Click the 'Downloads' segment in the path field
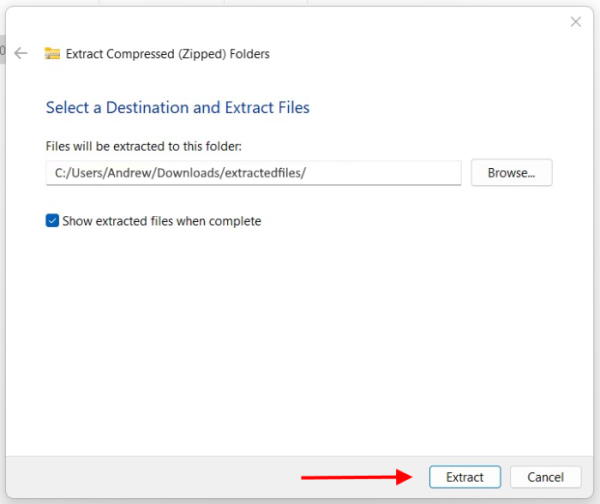Screen dimensions: 600x504 (x=188, y=173)
